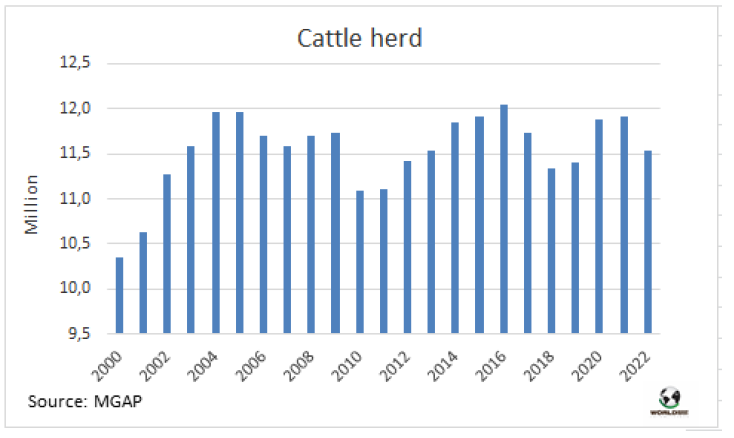Click the 12,5 y-axis label
734x438 pixels.
(77, 63)
